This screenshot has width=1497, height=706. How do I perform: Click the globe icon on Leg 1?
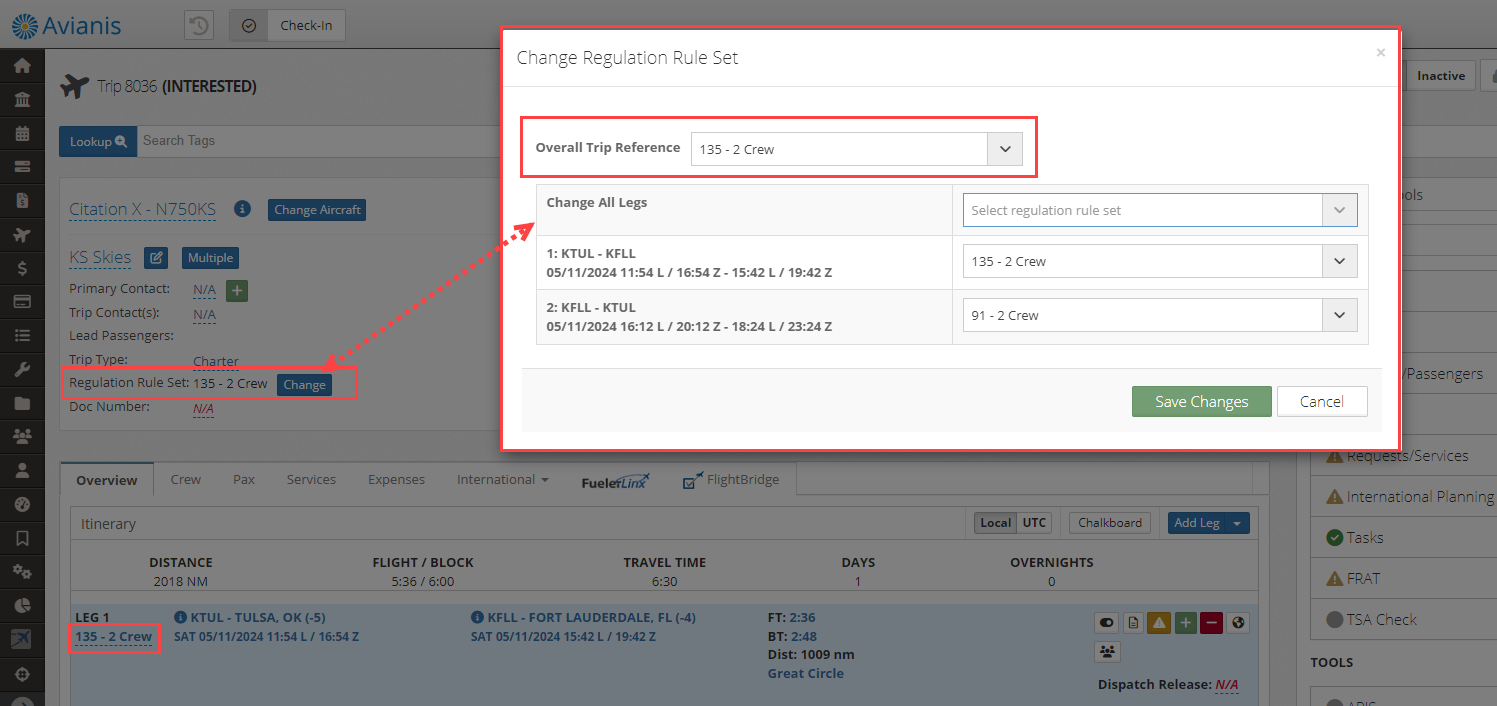coord(1238,623)
